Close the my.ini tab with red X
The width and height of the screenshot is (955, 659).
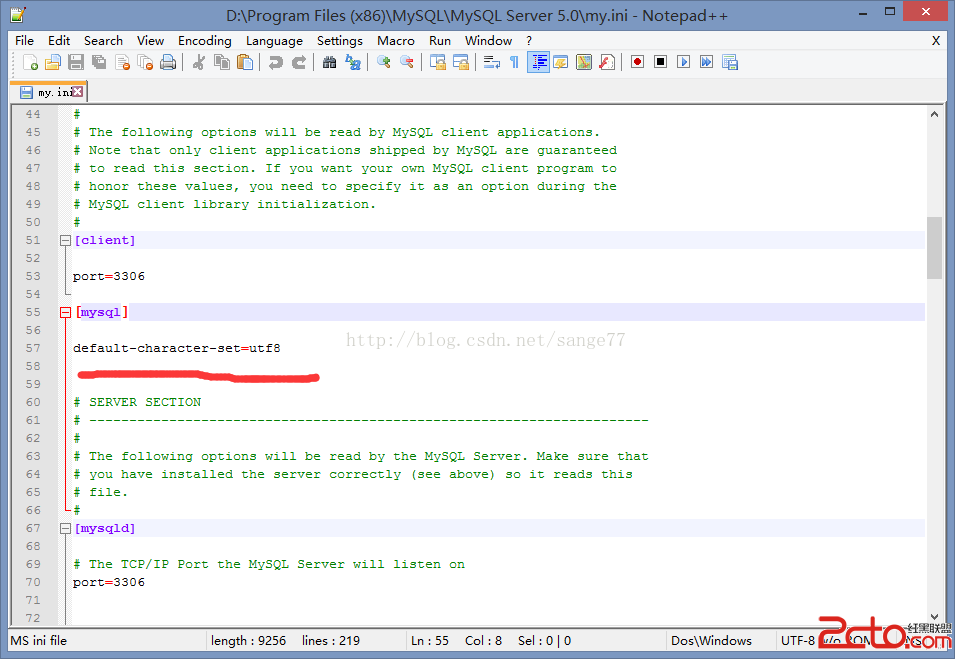[x=78, y=91]
